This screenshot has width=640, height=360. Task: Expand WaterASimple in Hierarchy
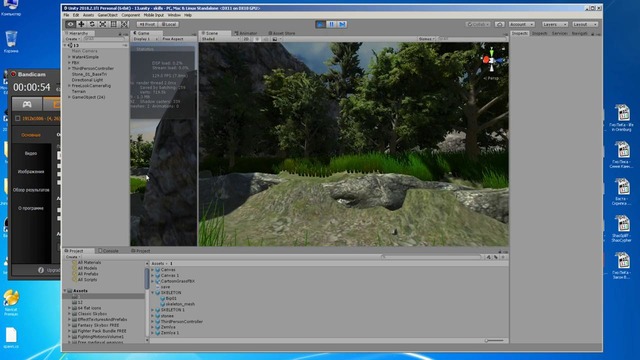(69, 57)
